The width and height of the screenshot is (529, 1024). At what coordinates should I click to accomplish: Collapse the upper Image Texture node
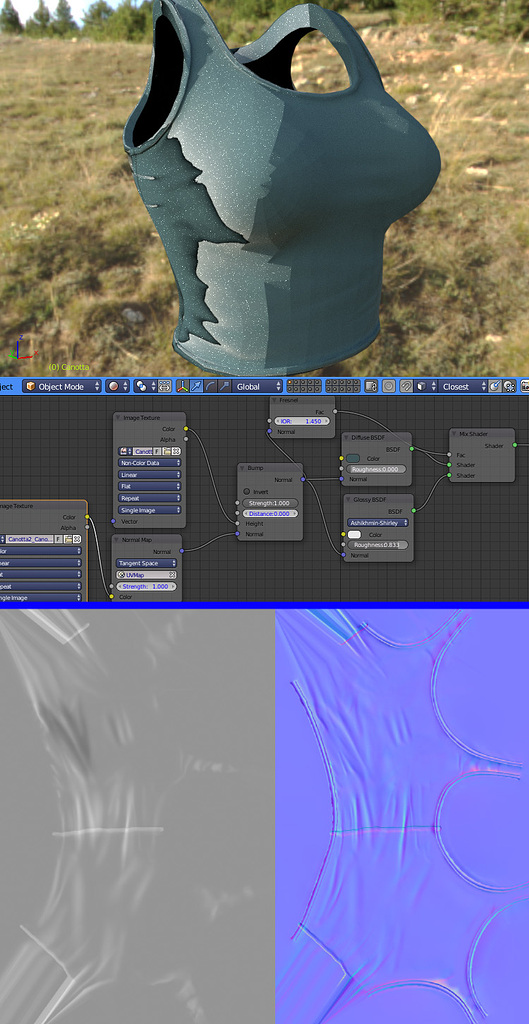tap(118, 418)
